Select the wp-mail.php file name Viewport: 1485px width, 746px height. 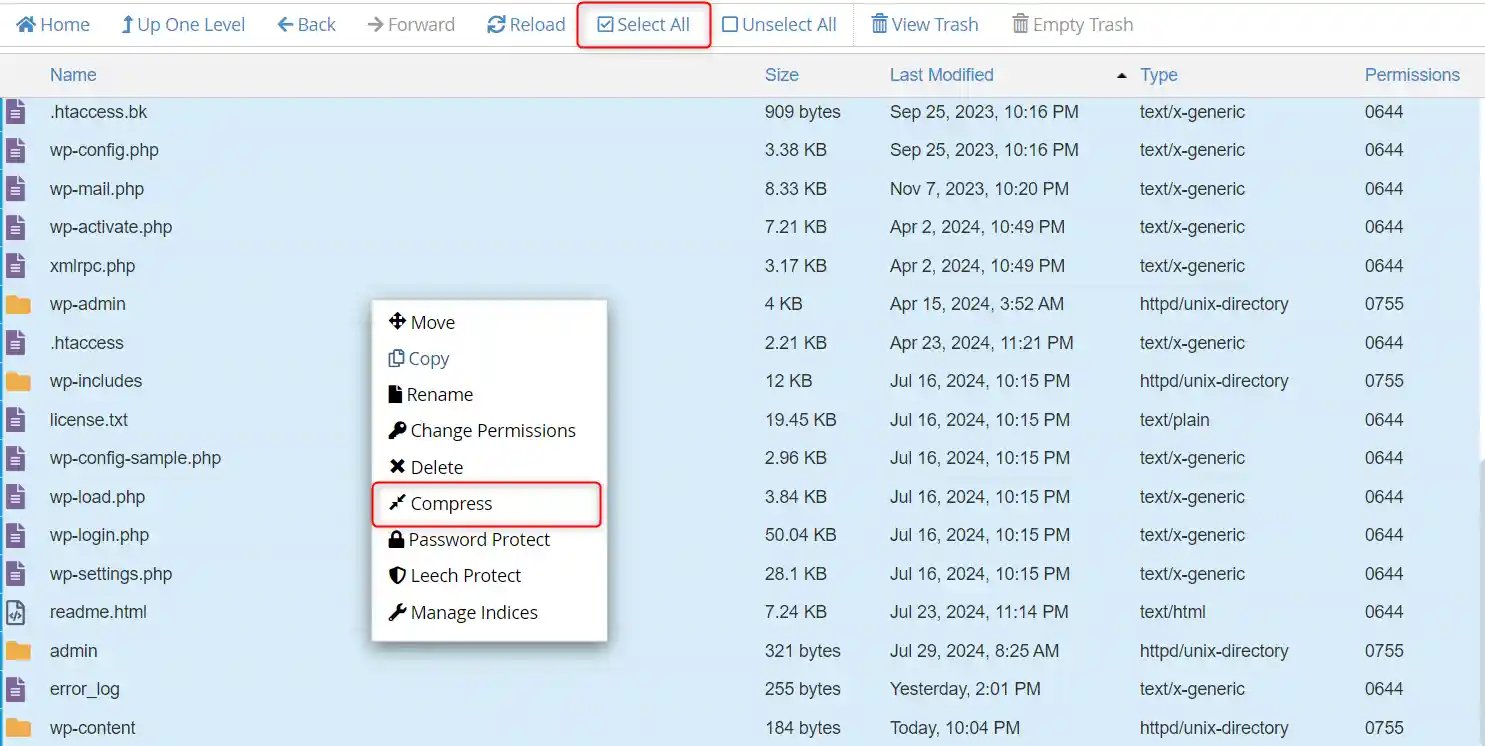click(x=97, y=189)
